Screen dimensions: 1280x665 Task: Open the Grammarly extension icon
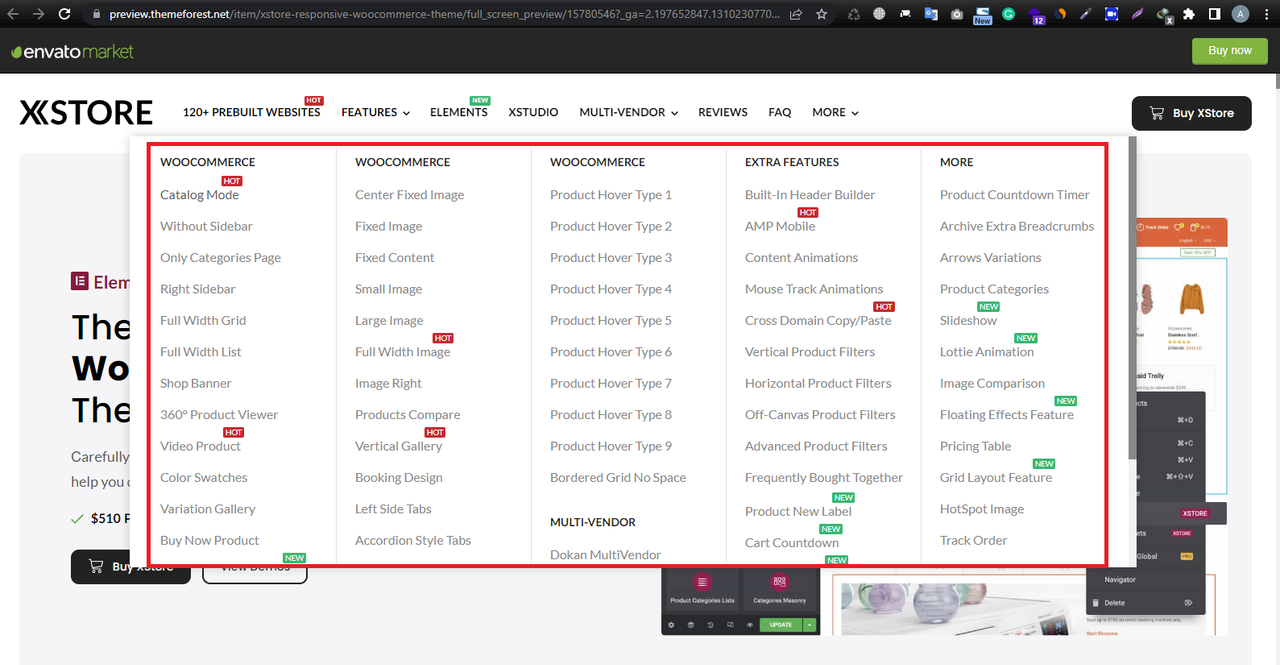pyautogui.click(x=1008, y=15)
